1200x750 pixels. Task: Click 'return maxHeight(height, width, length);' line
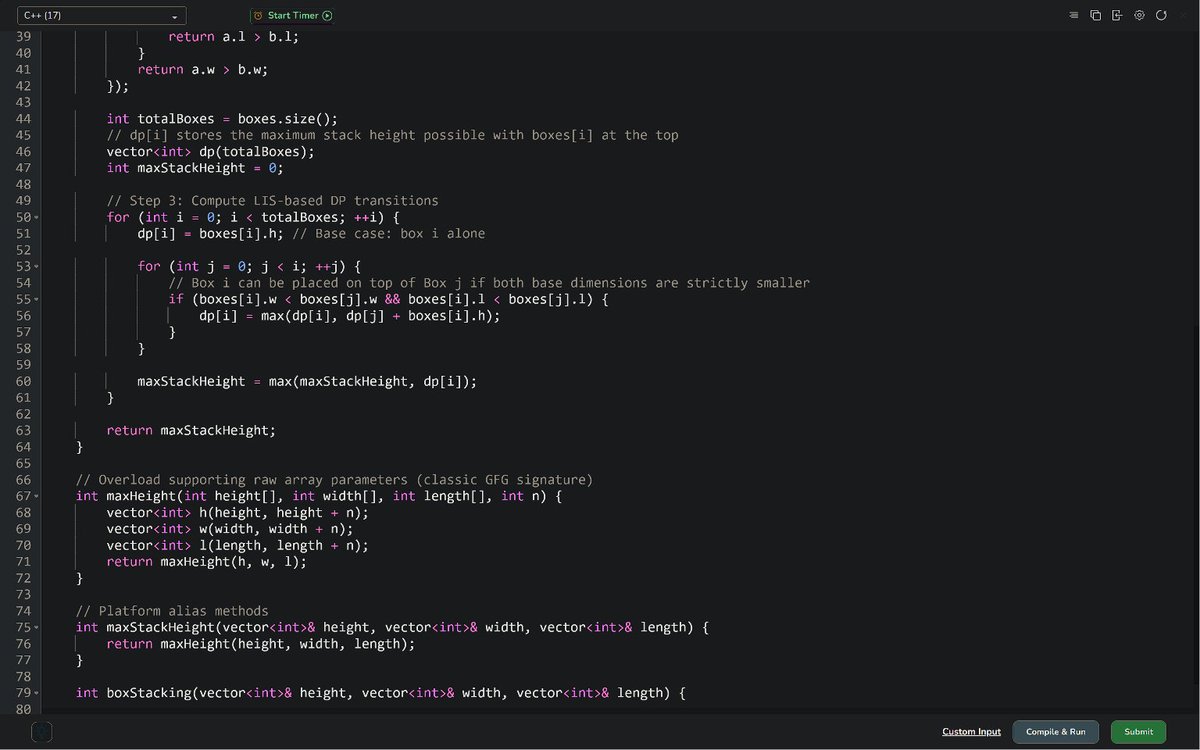coord(260,644)
